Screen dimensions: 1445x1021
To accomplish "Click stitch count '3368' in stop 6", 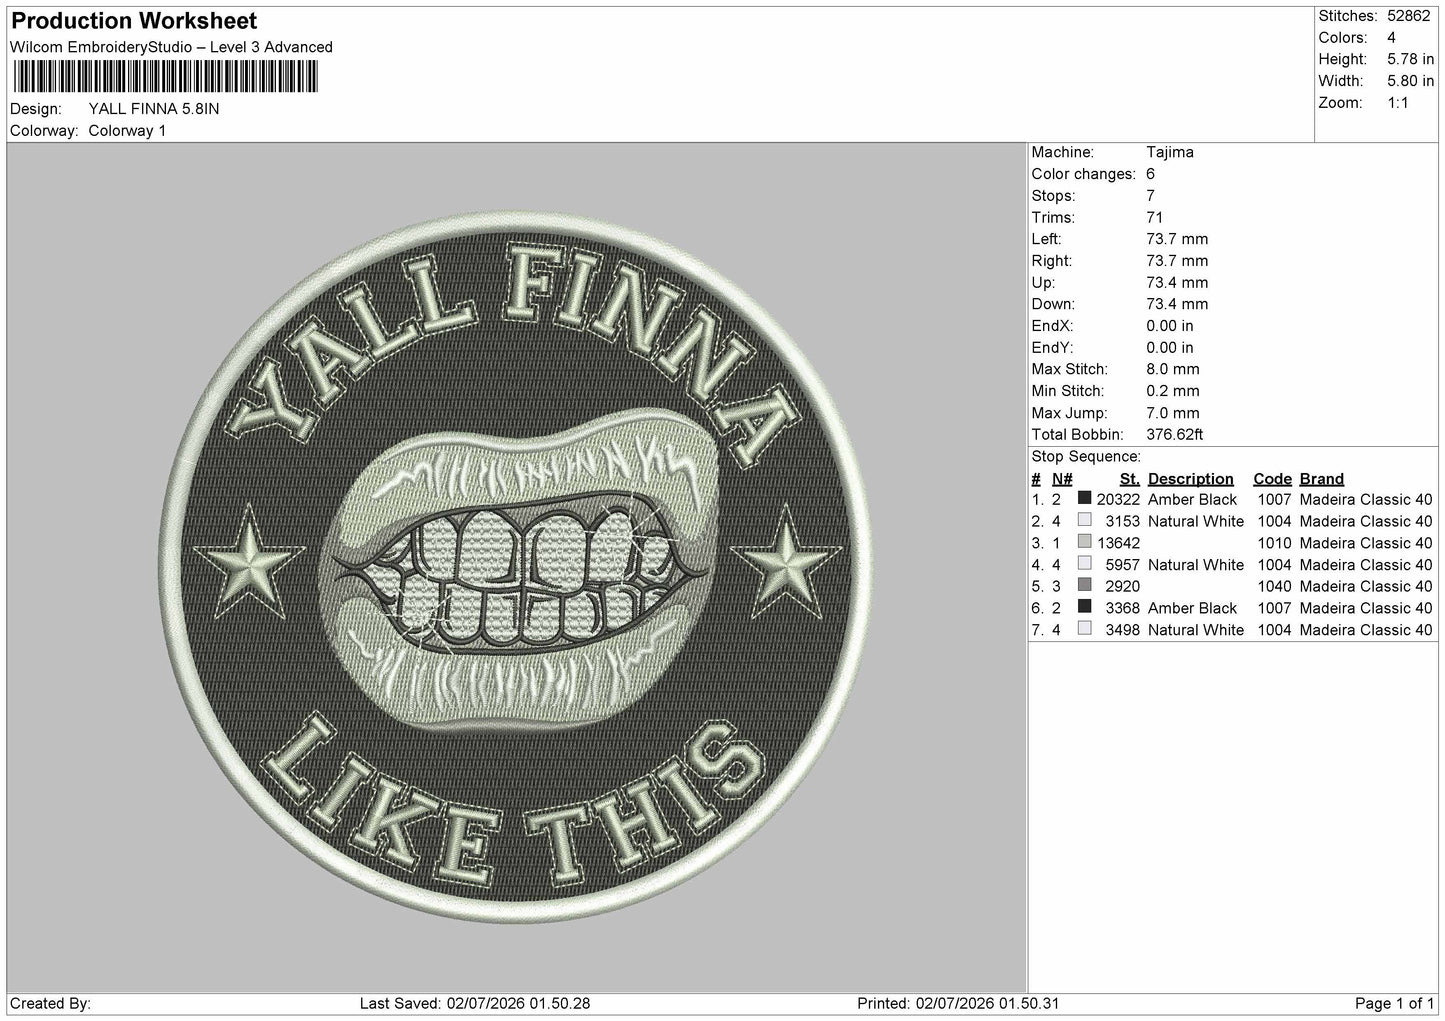I will tap(1123, 608).
